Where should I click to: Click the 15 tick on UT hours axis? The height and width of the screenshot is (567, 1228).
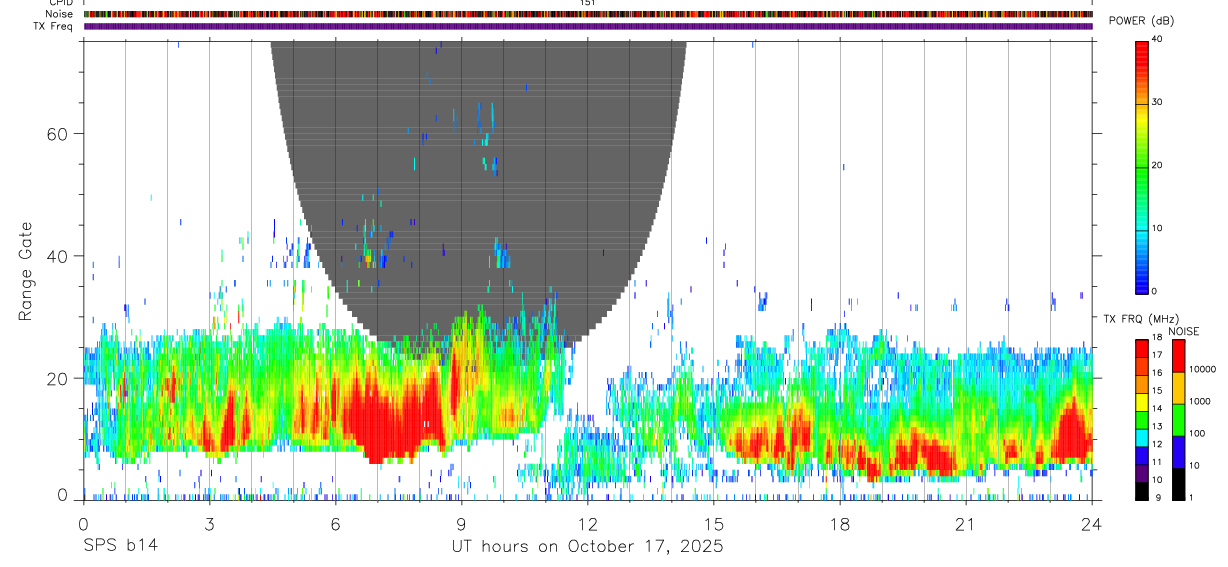click(x=713, y=523)
